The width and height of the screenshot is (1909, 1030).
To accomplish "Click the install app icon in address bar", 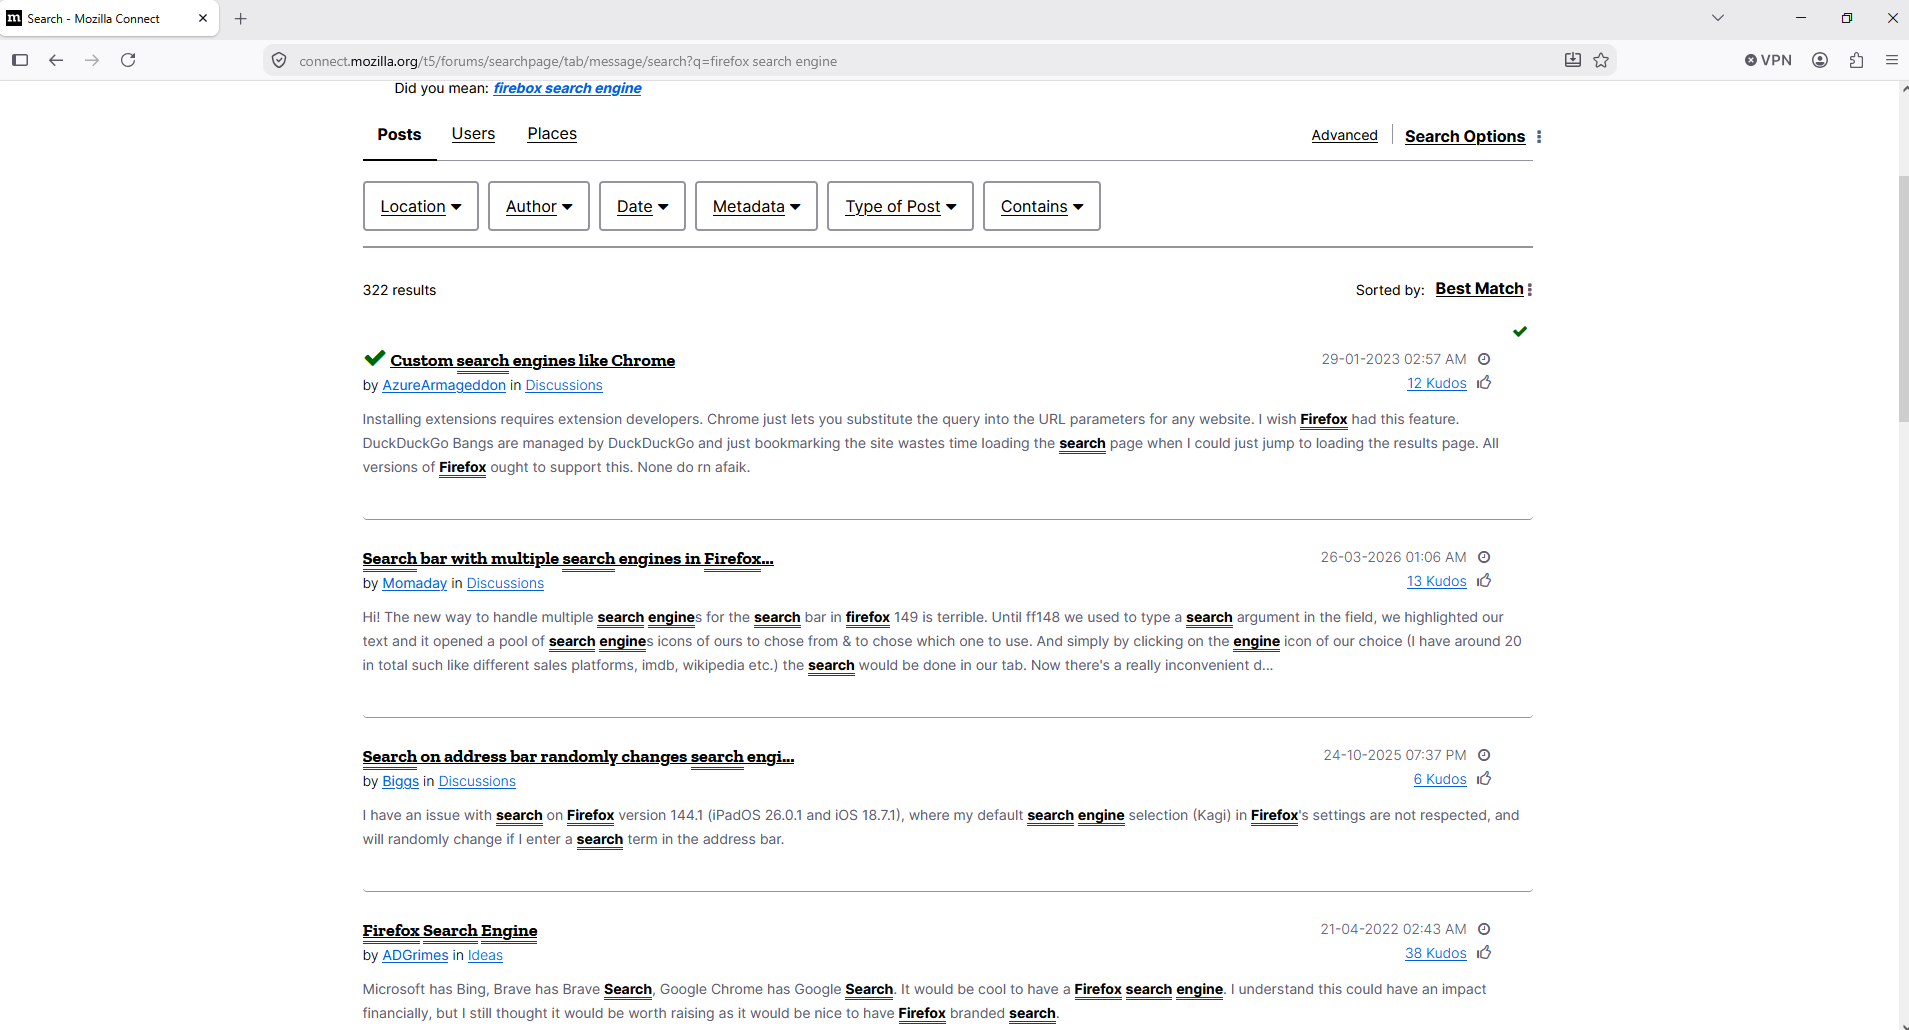I will click(x=1573, y=60).
